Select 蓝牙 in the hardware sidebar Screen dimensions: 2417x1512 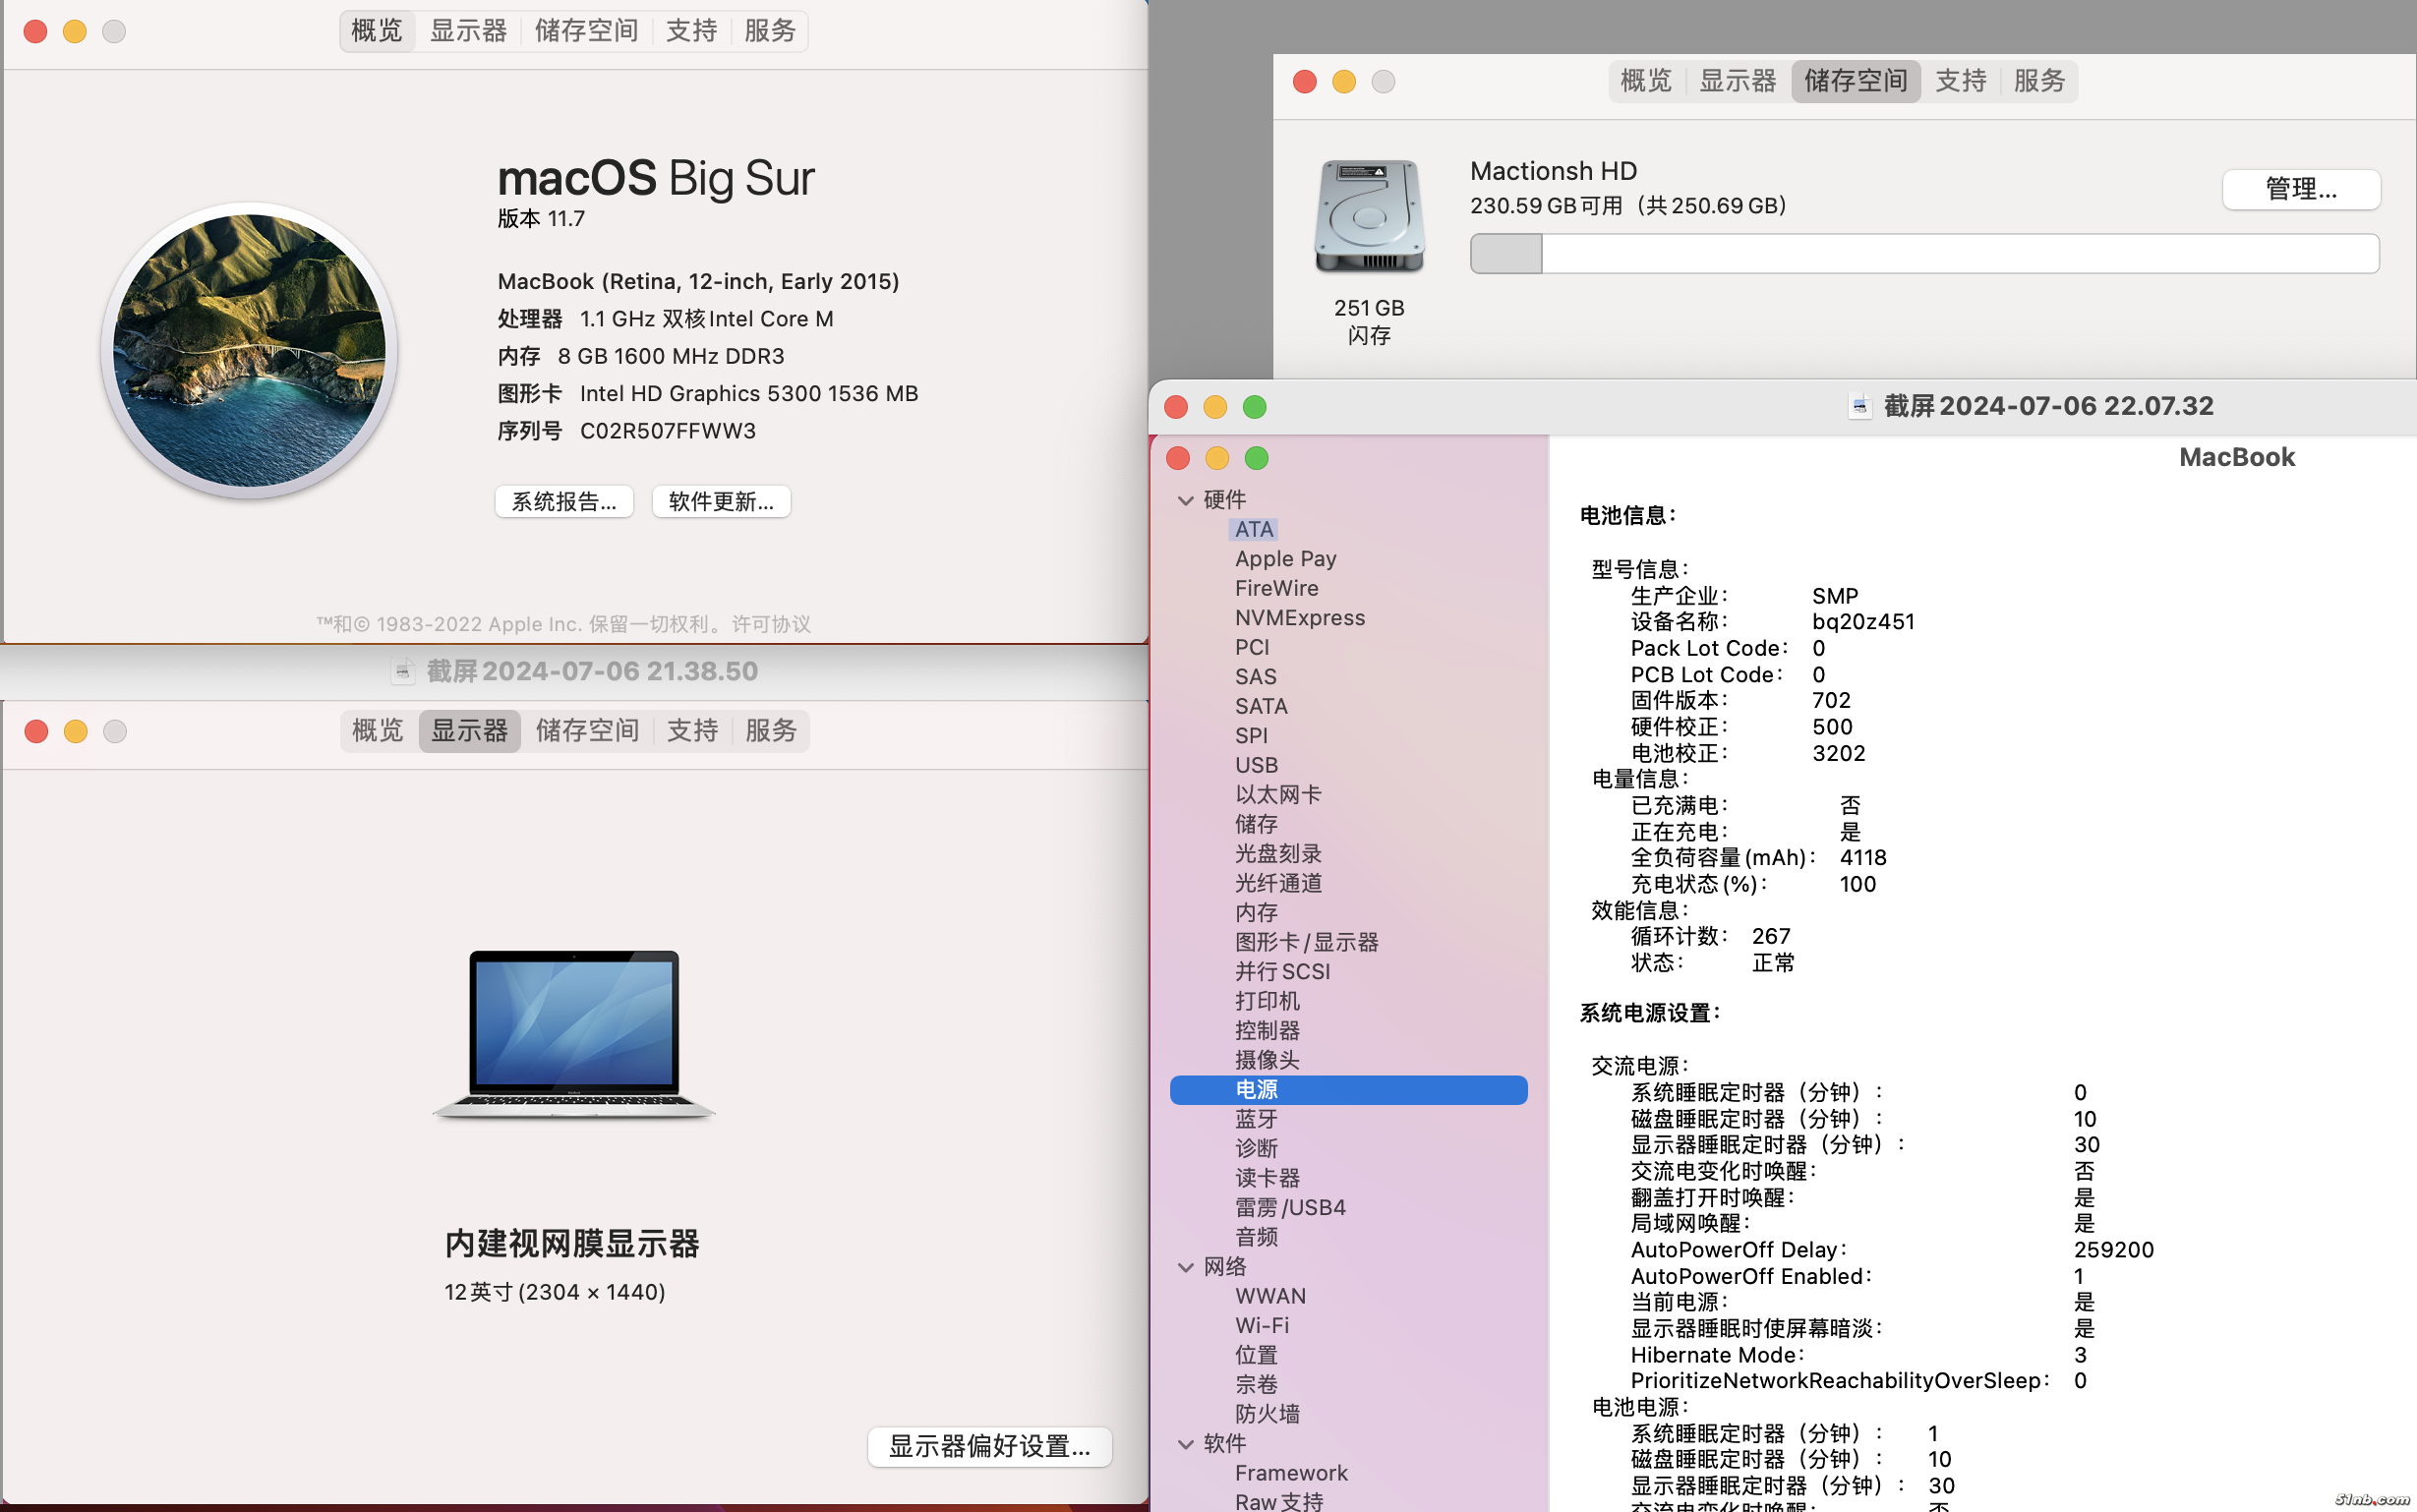click(x=1256, y=1119)
